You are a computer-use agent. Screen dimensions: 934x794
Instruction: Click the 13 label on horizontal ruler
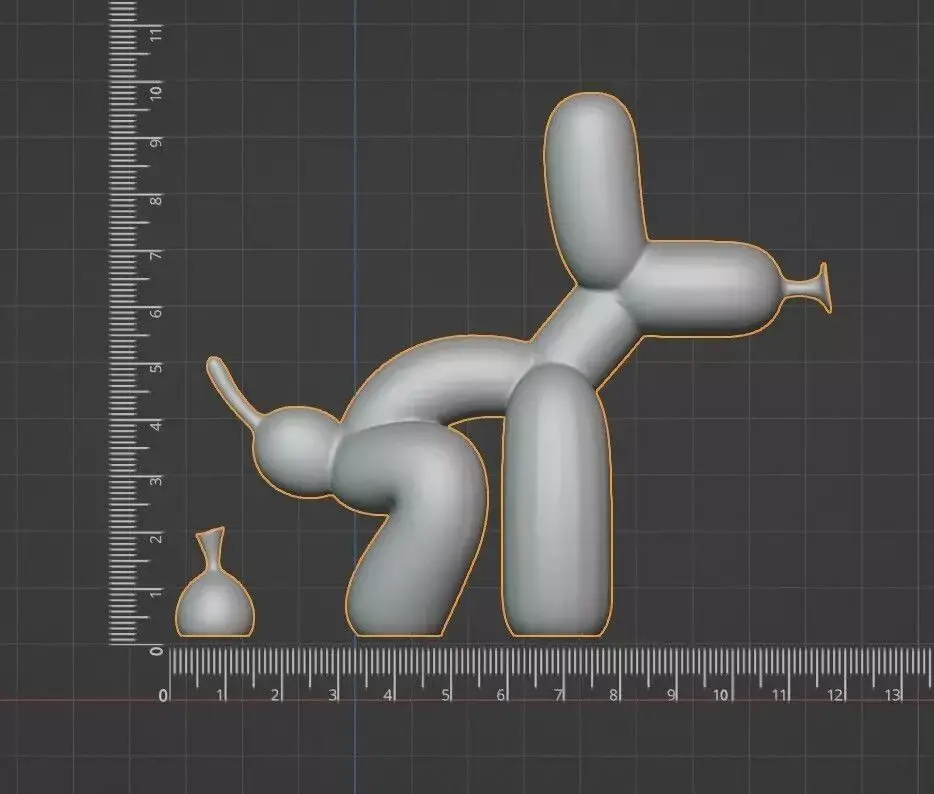click(x=892, y=695)
